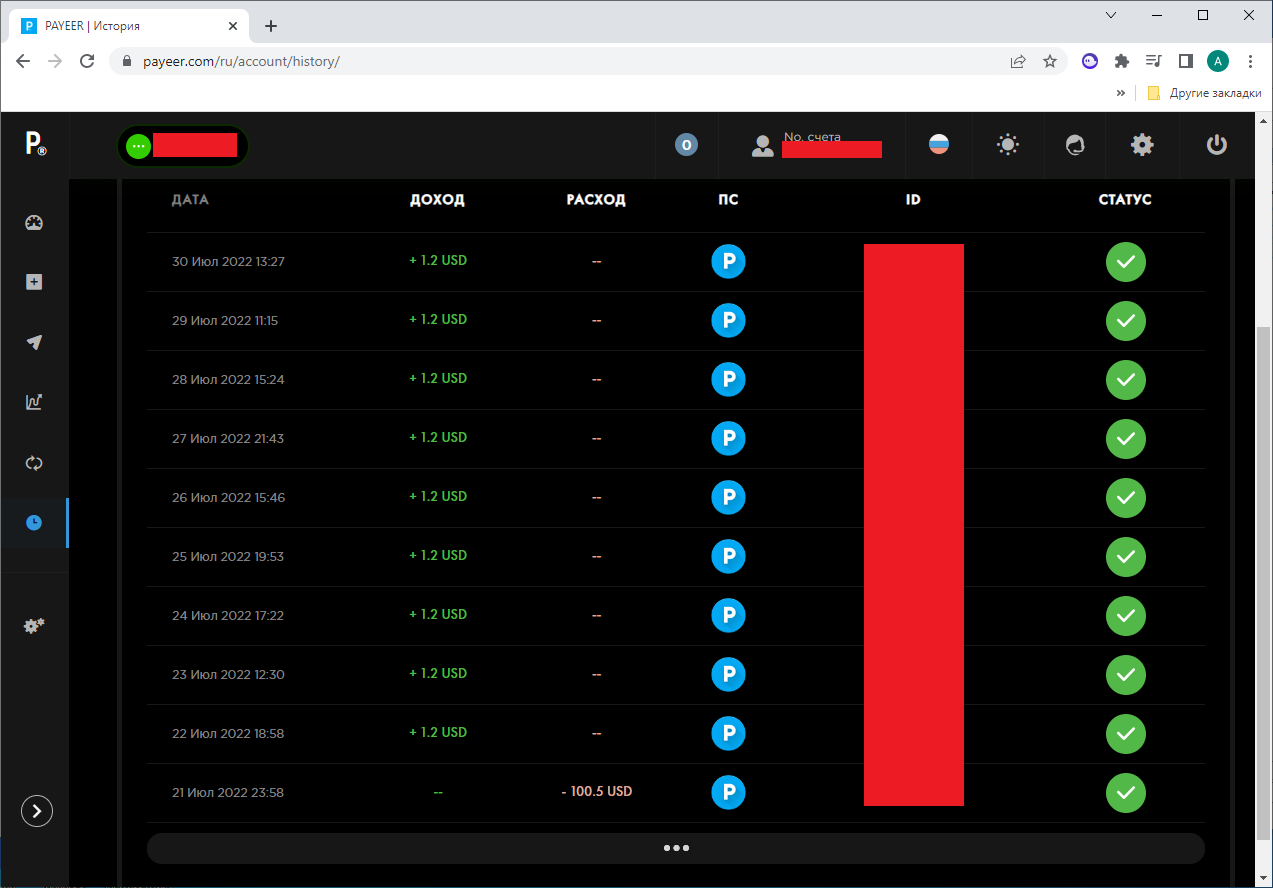This screenshot has width=1273, height=888.
Task: Click the - 100.5 USD expense amount
Action: tap(596, 791)
